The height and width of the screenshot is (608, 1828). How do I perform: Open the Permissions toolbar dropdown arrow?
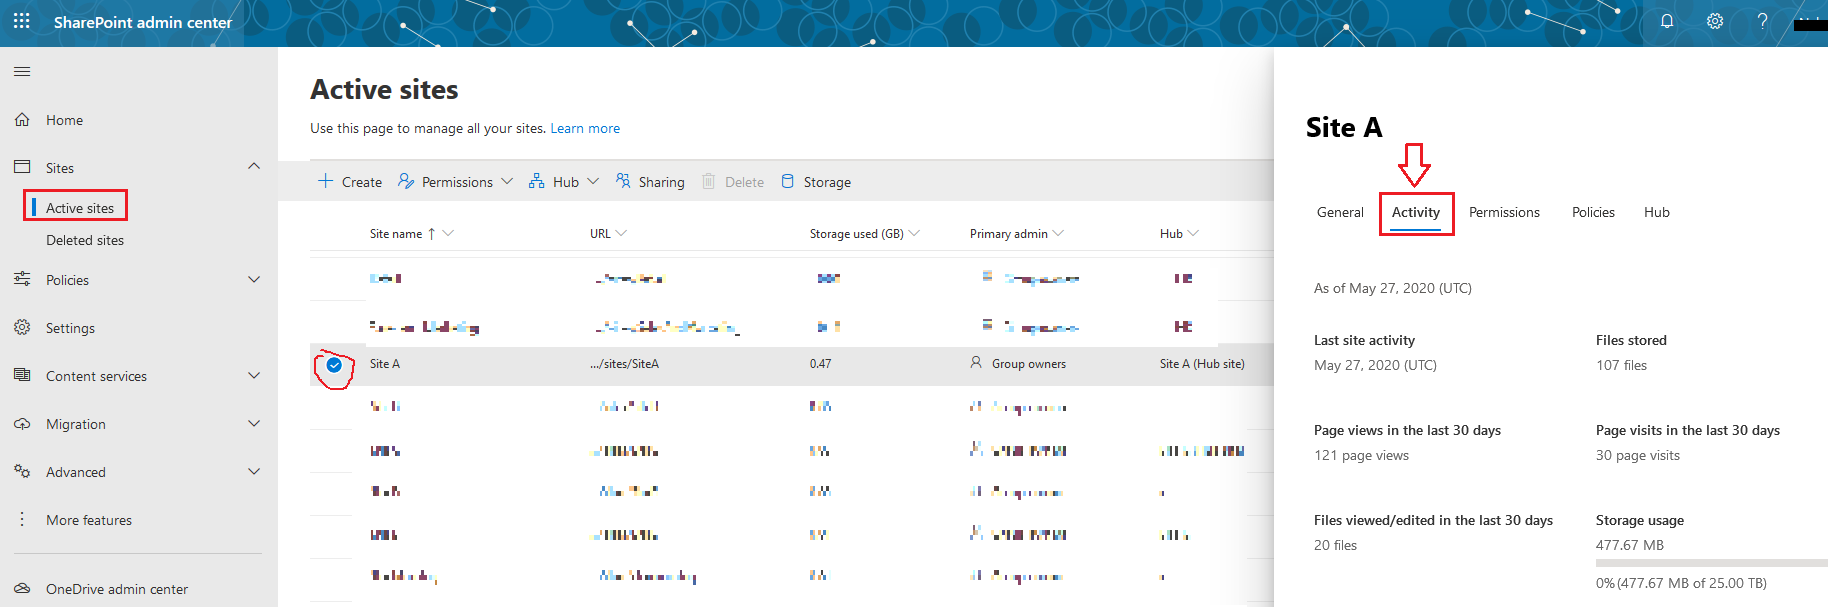507,182
